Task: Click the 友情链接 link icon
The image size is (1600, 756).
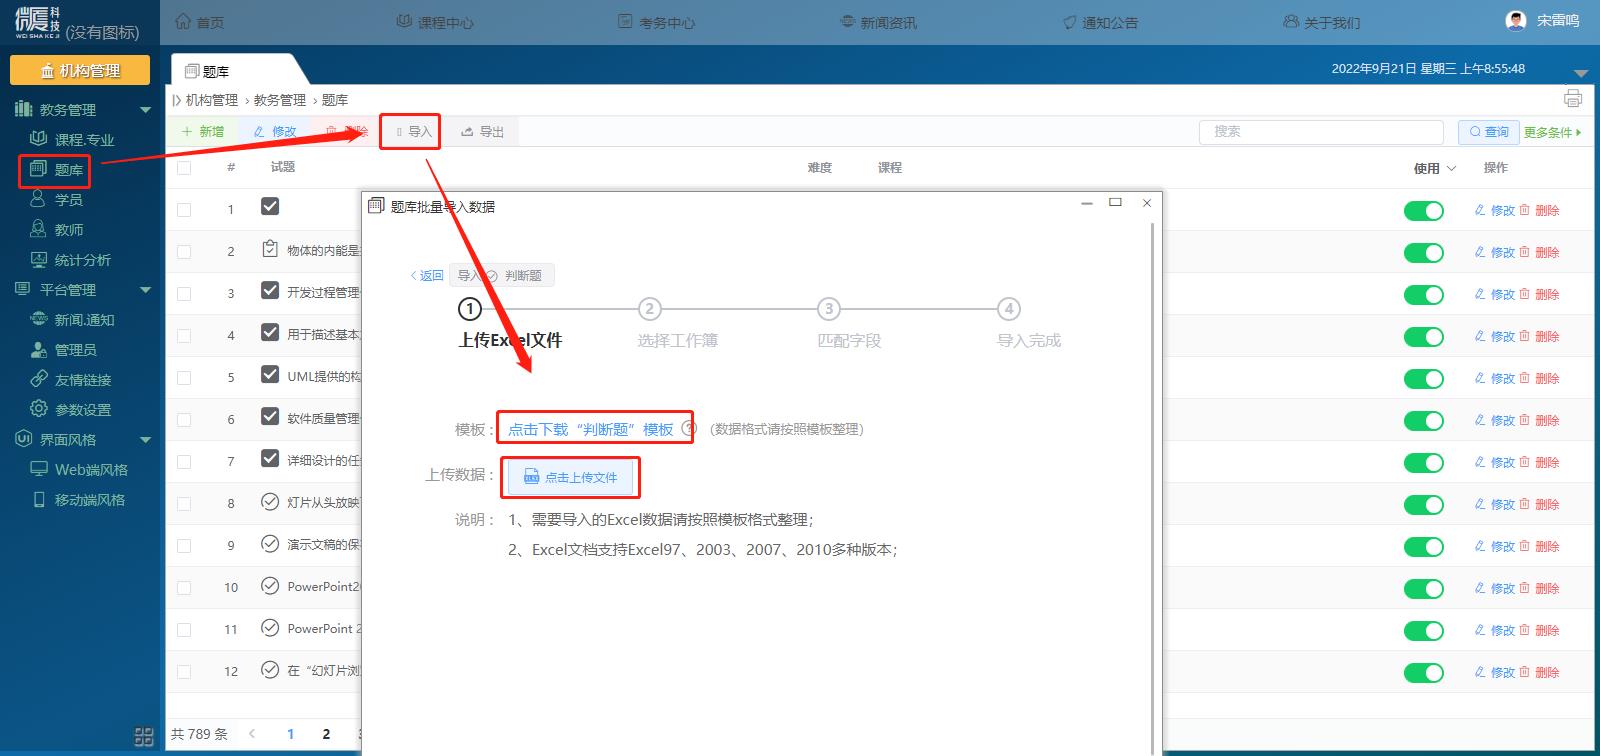Action: [x=38, y=379]
